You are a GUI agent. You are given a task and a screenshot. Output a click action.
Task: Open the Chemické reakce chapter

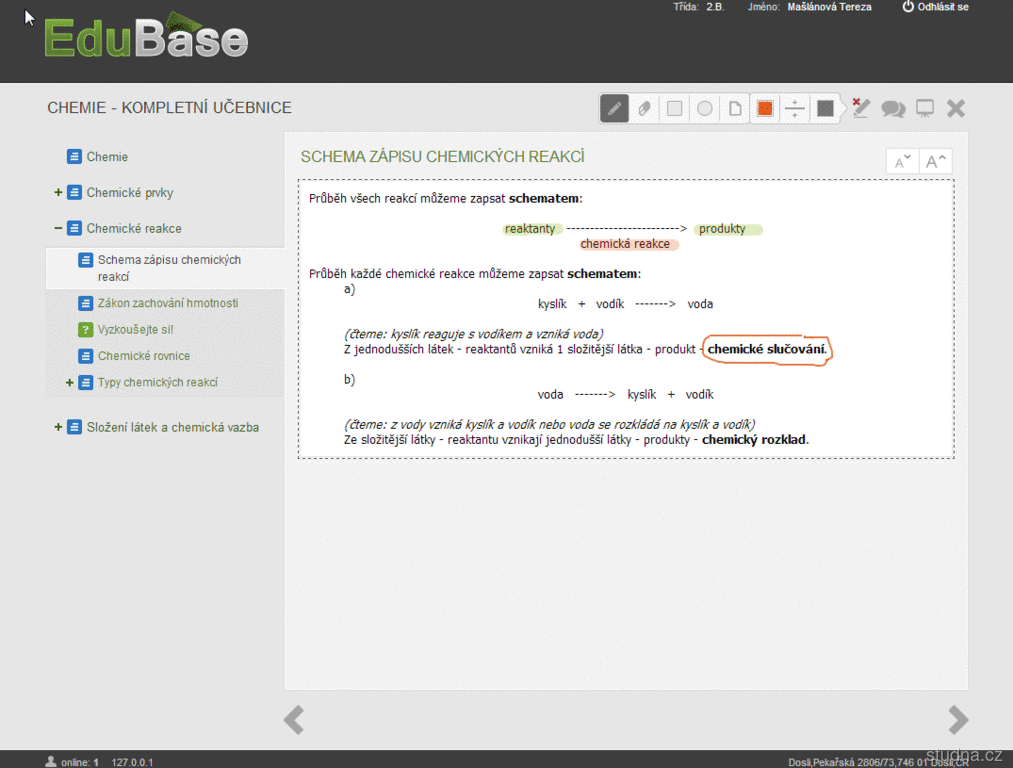tap(134, 228)
